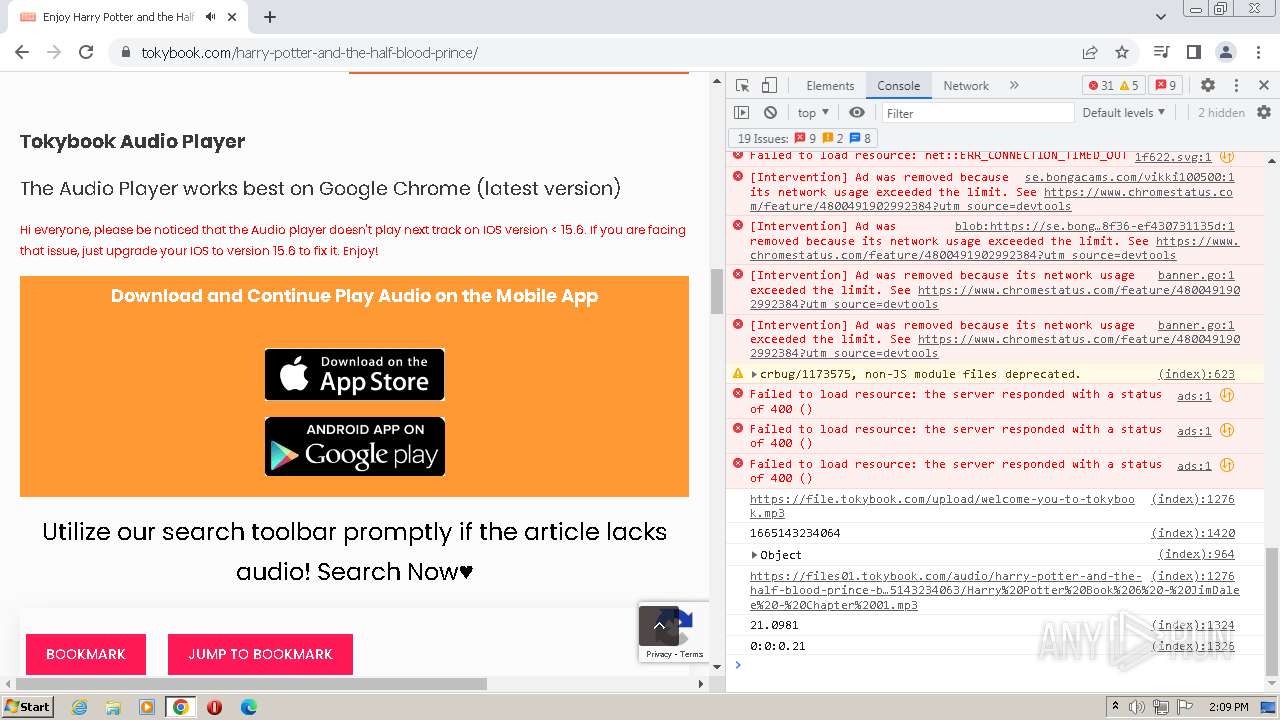Expand the Object log entry
The image size is (1280, 720).
tap(754, 555)
